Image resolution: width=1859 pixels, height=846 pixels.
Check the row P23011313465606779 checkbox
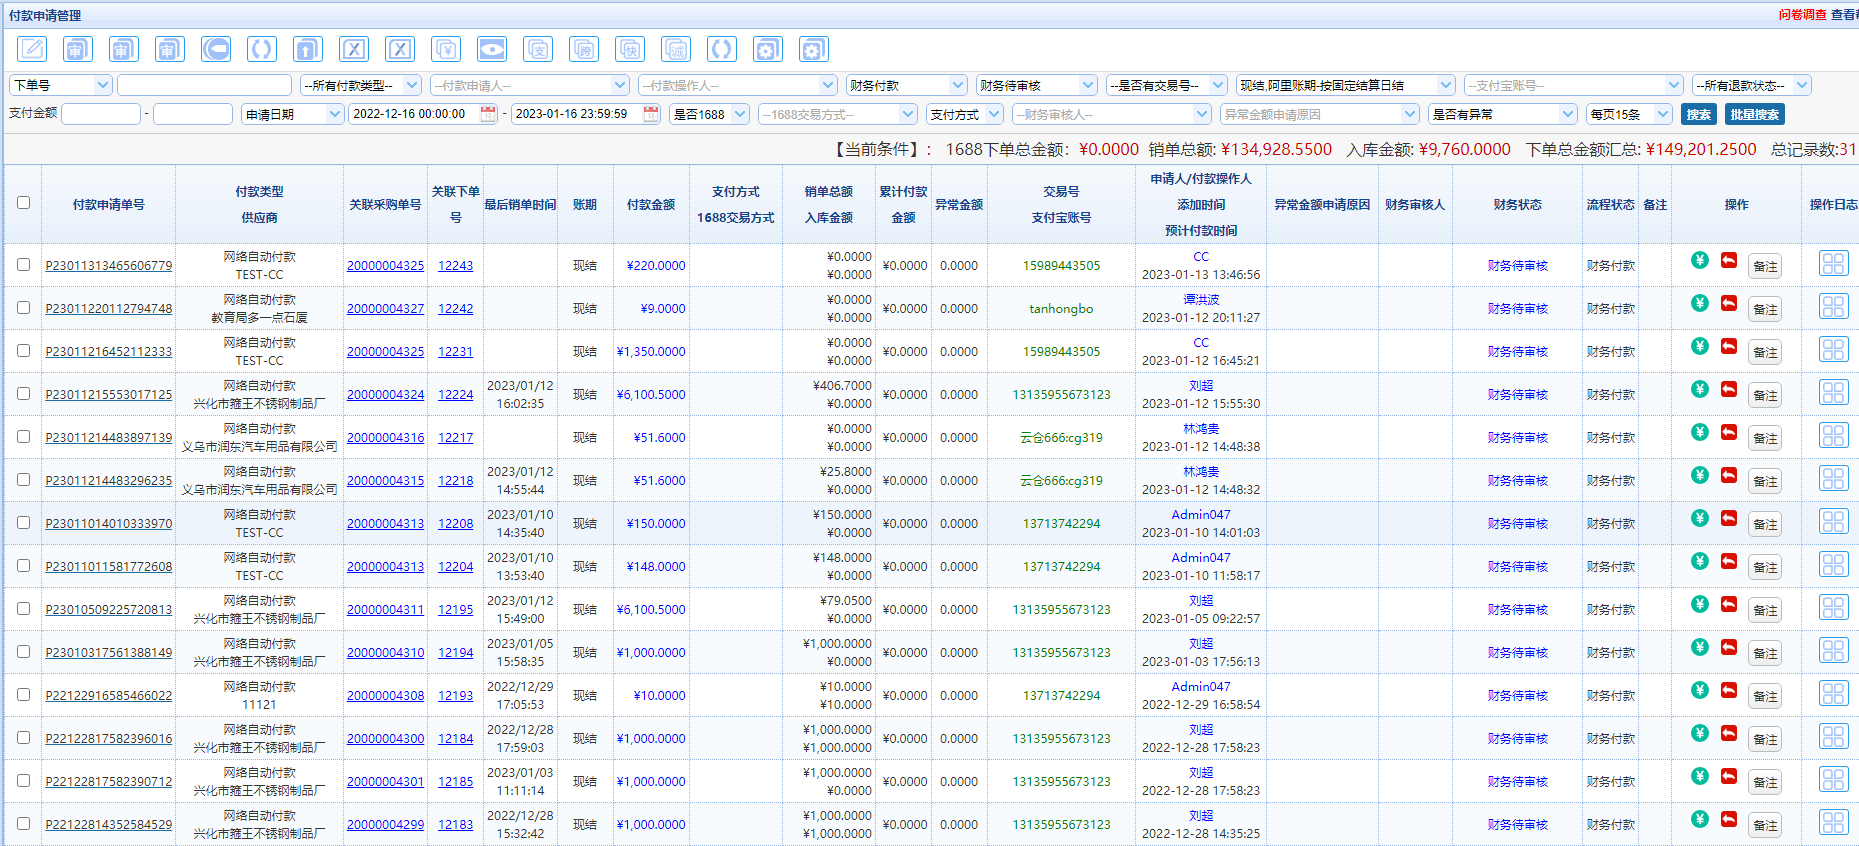click(x=23, y=265)
